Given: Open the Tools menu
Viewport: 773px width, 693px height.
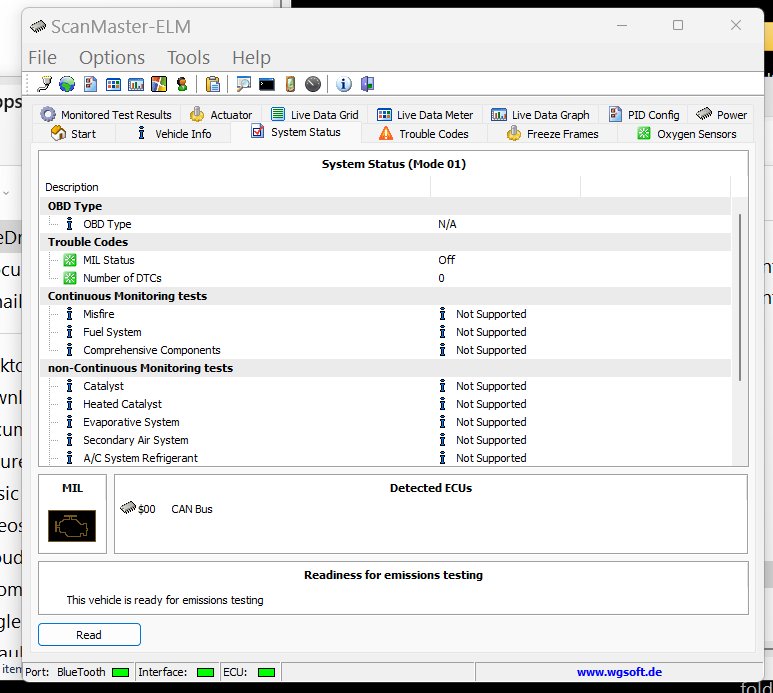Looking at the screenshot, I should (188, 58).
